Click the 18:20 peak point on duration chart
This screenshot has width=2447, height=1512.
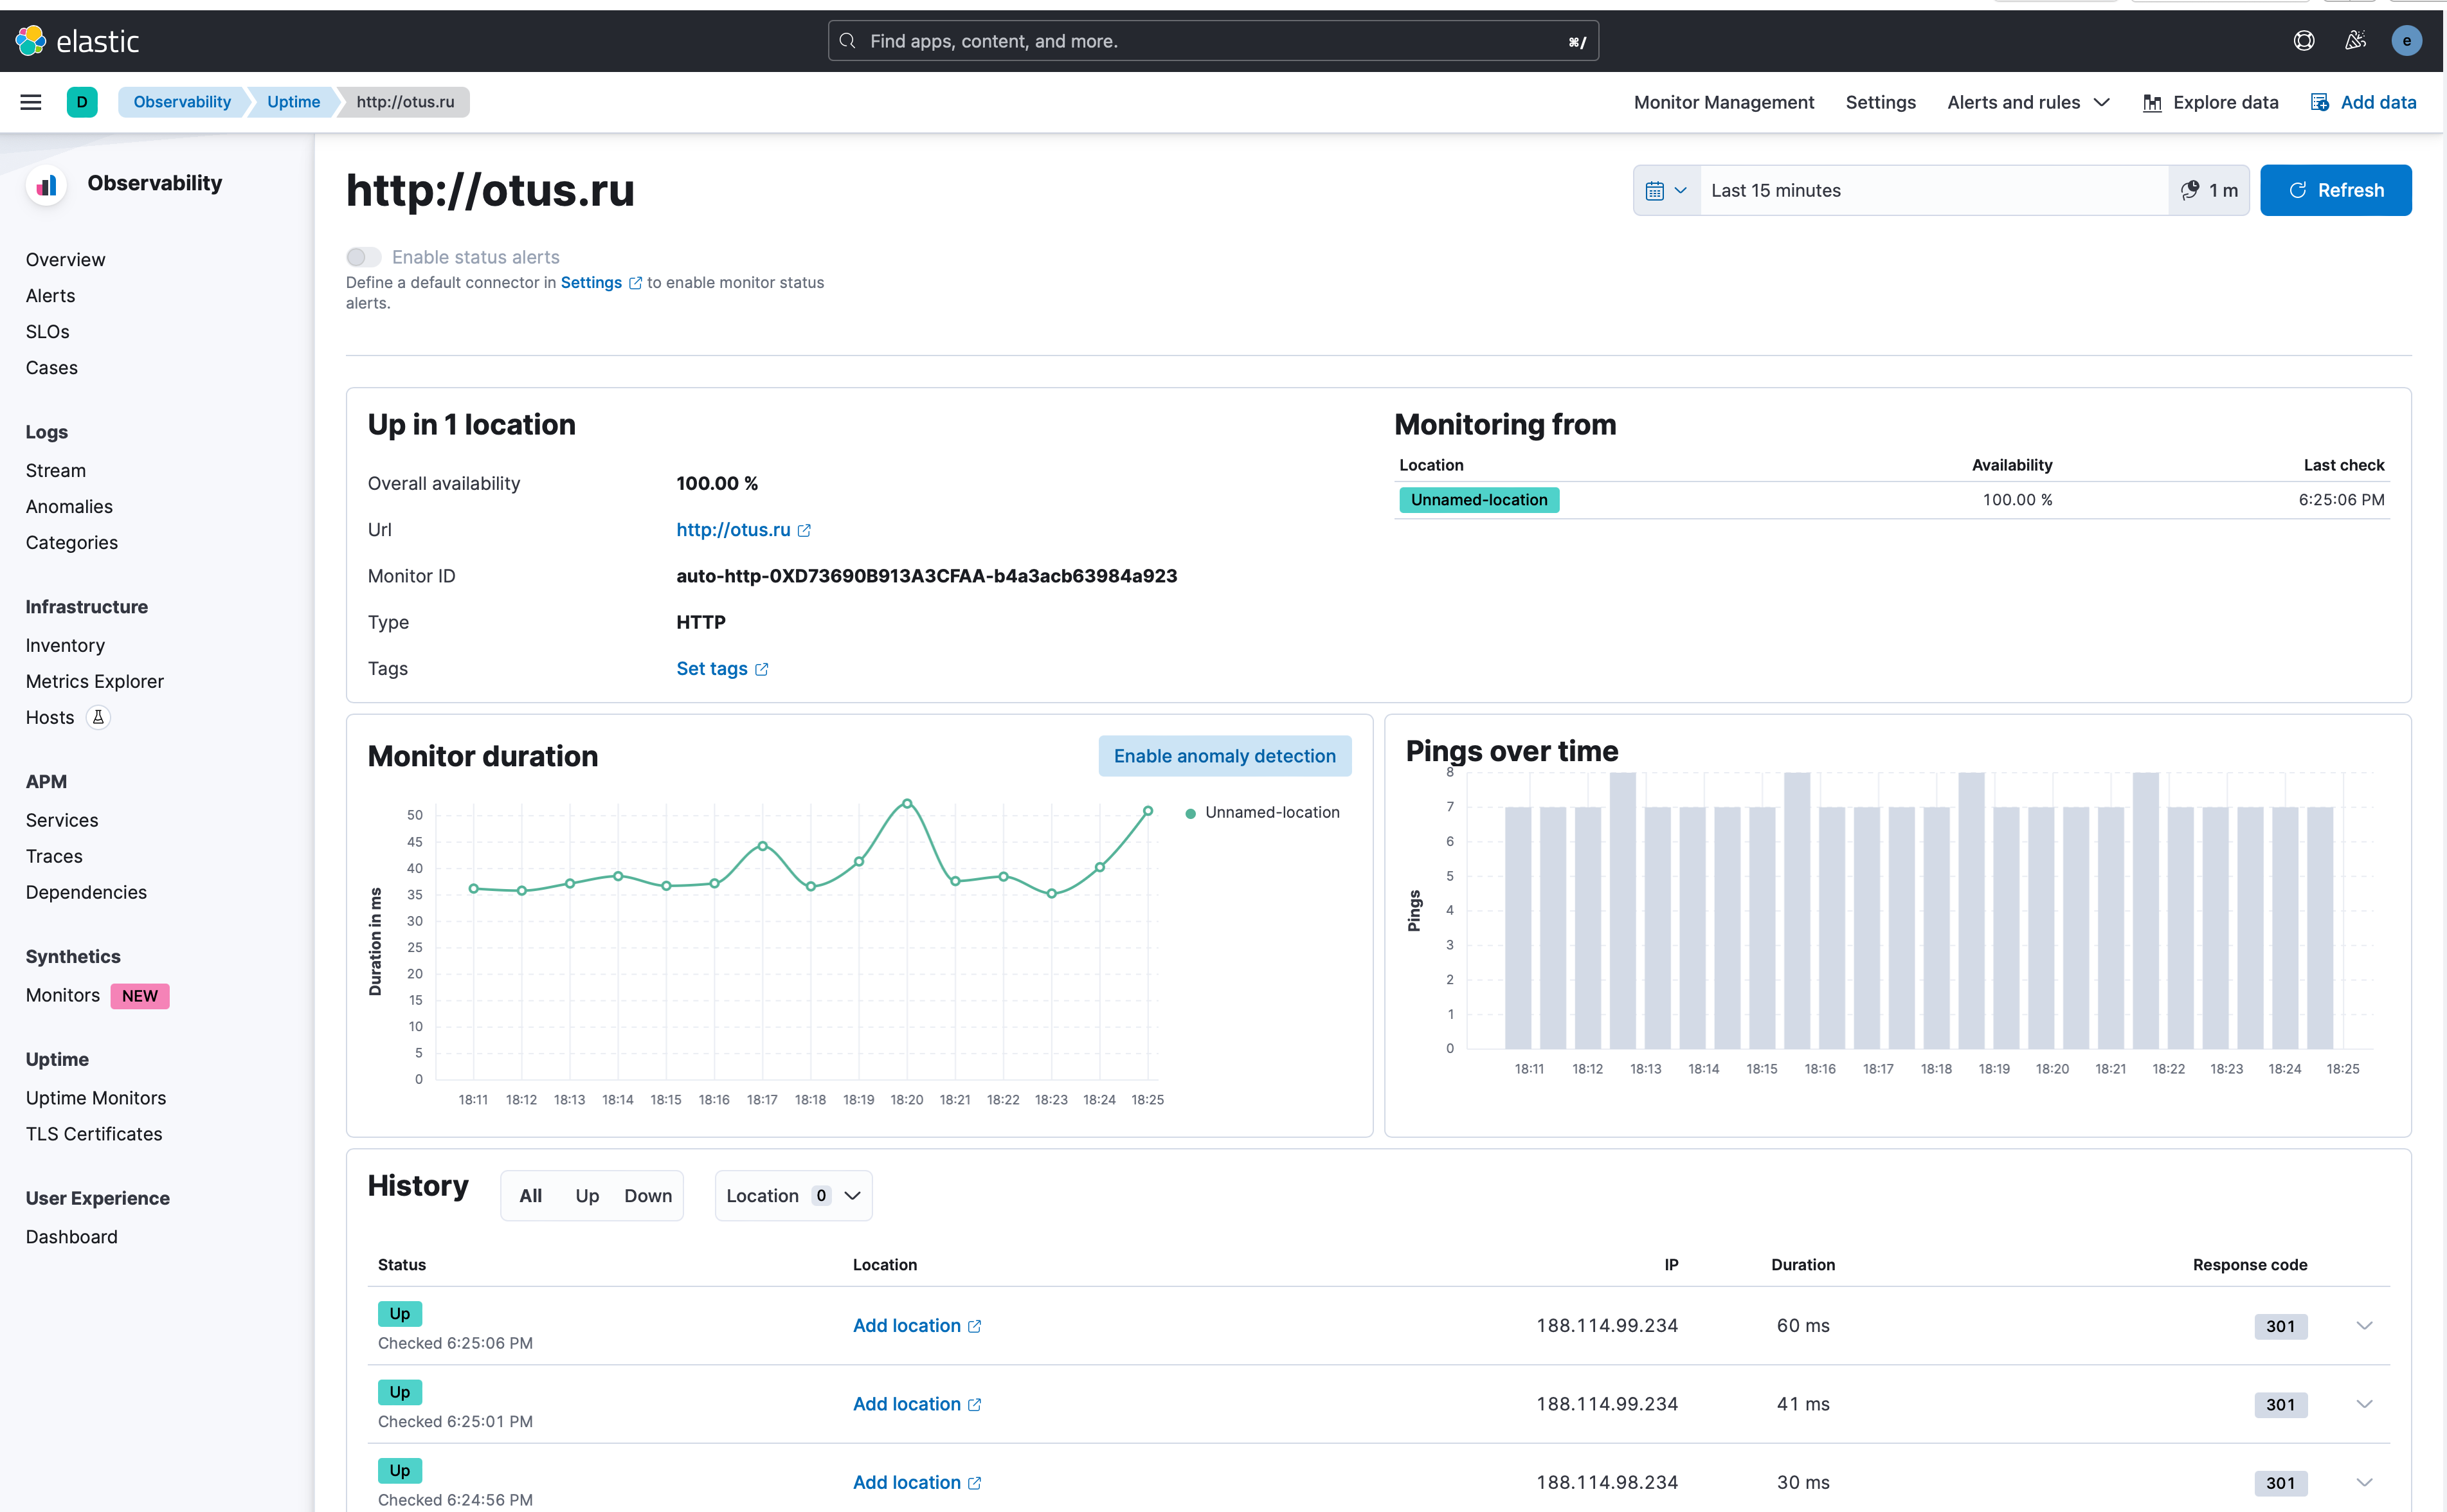(x=907, y=803)
